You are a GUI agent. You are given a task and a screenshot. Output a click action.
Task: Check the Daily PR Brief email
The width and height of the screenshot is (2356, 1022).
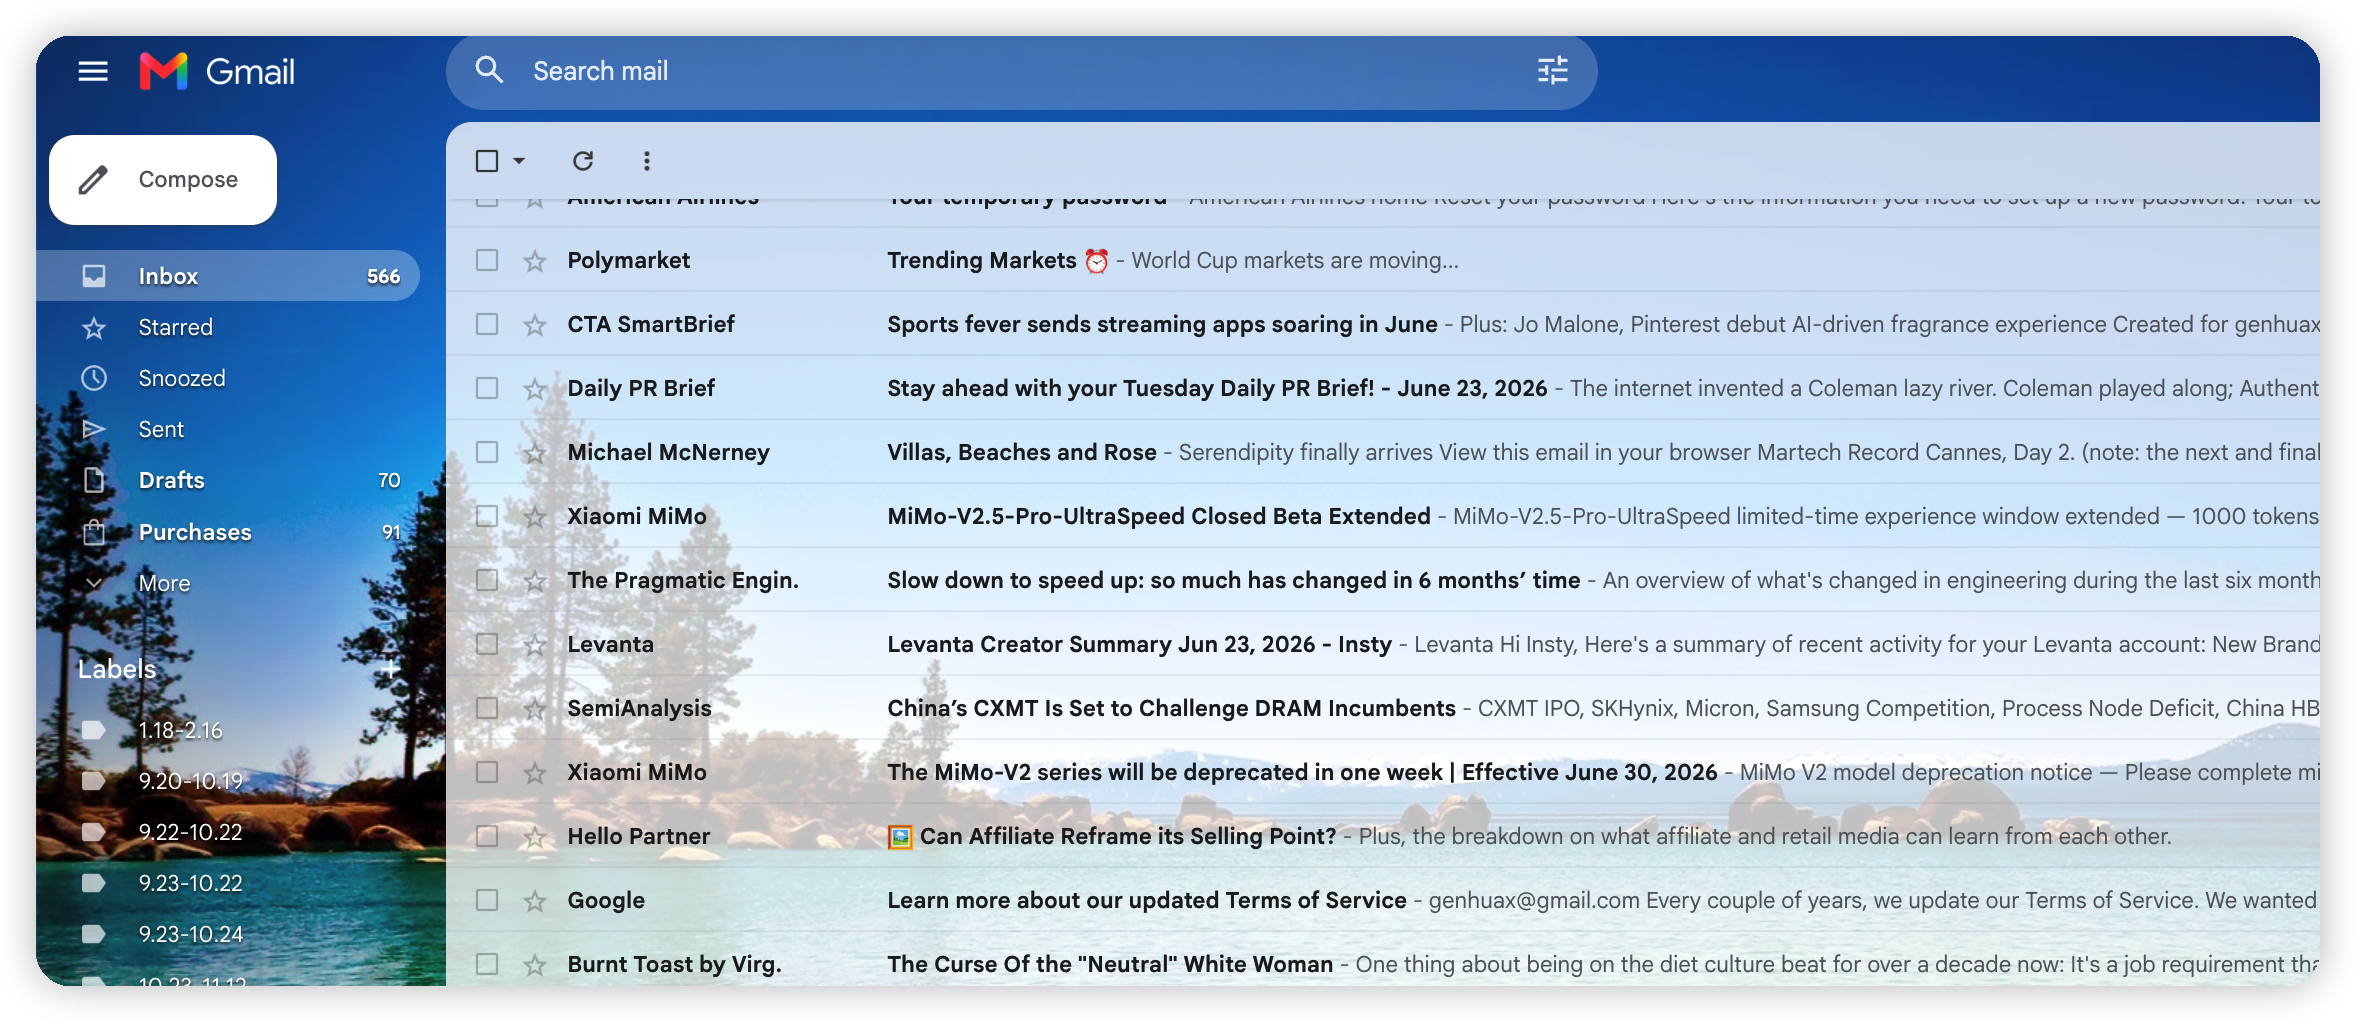click(487, 388)
